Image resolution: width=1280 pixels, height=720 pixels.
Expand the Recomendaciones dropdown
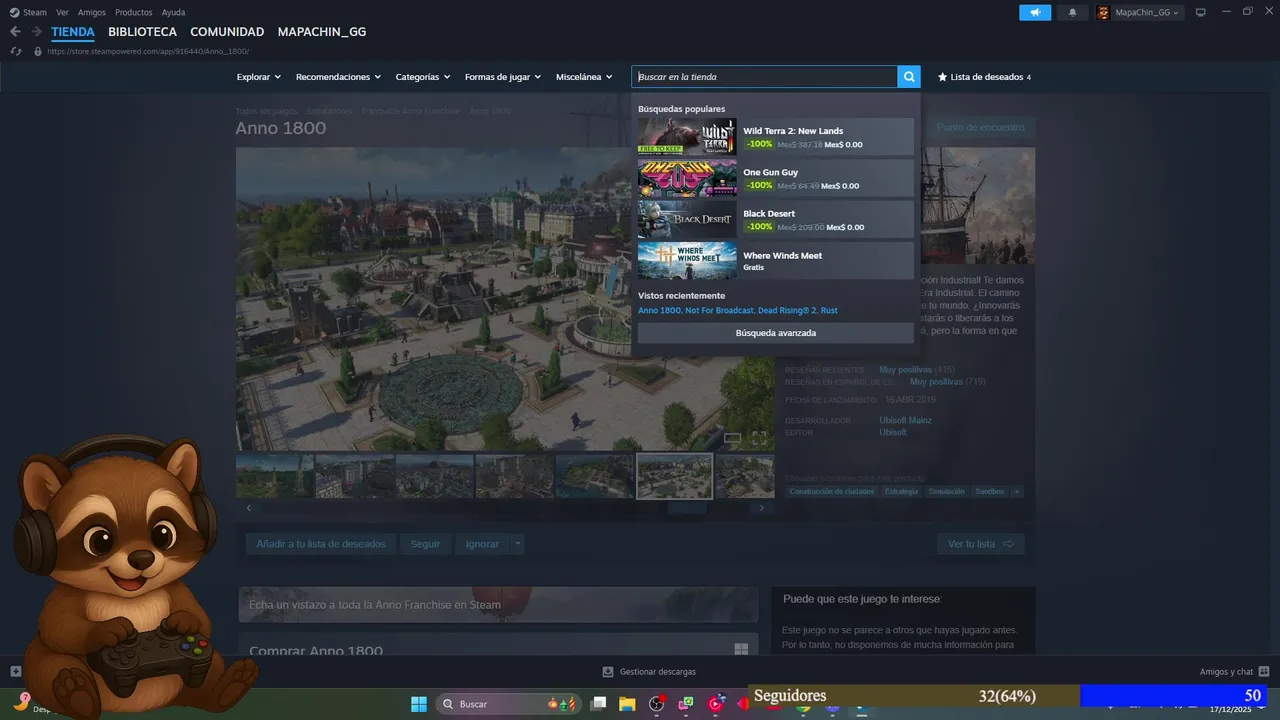pyautogui.click(x=338, y=77)
